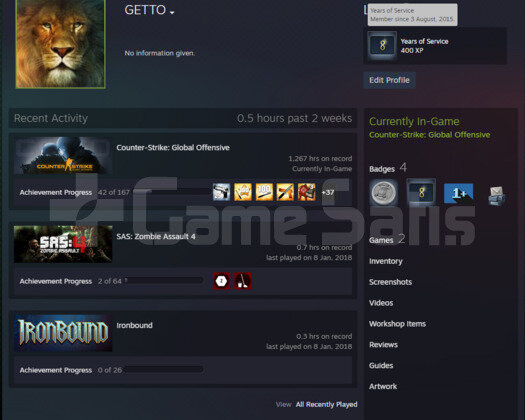525x420 pixels.
Task: Open the SAS: Zombie Assault 4 banner thumbnail
Action: pyautogui.click(x=63, y=244)
